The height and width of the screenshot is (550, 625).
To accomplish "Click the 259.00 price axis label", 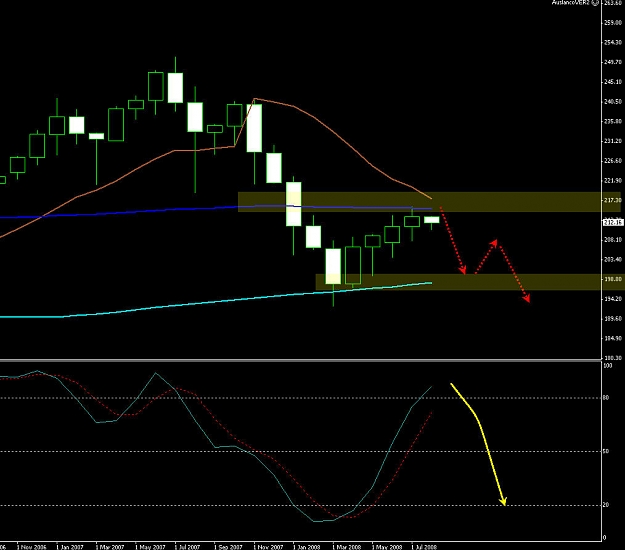I will pos(613,23).
